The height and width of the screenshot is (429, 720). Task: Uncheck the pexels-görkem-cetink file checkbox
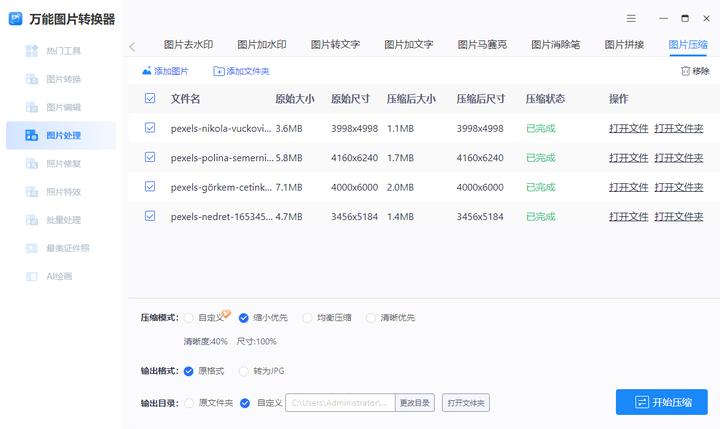[150, 186]
